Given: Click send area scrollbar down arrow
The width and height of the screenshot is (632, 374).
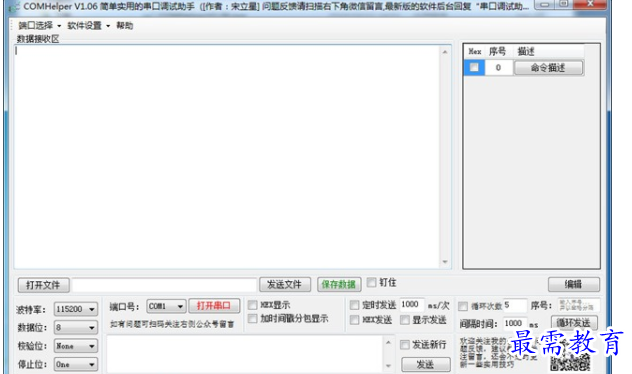Looking at the screenshot, I should 388,366.
